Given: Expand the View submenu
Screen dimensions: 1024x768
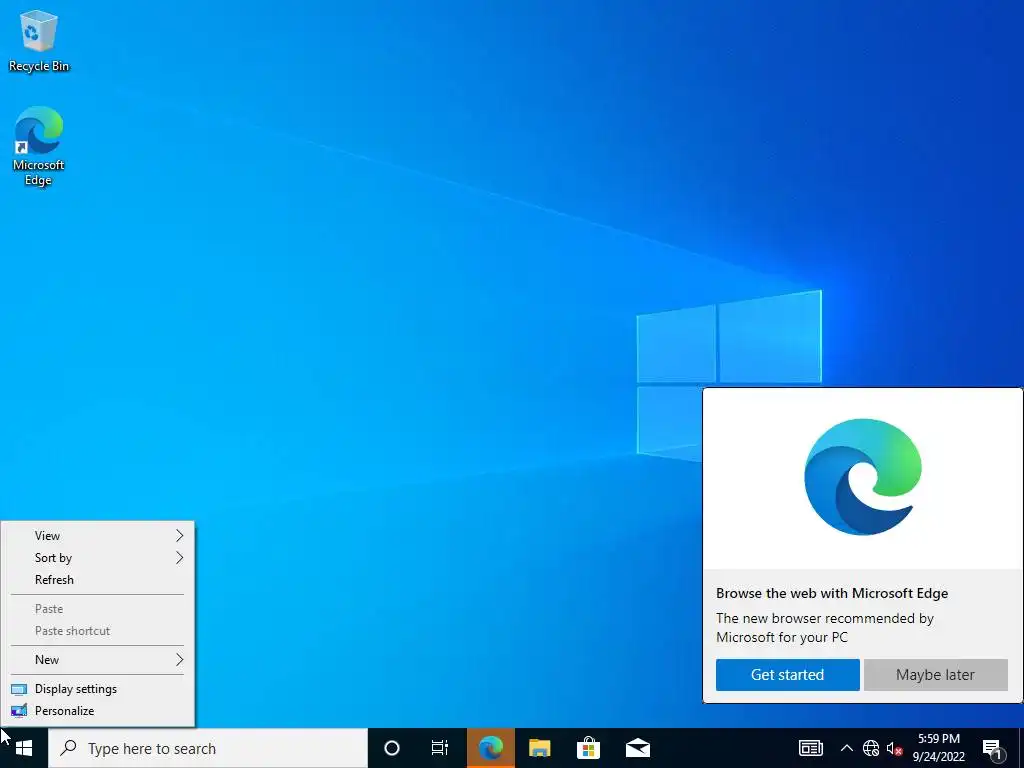Looking at the screenshot, I should 97,536.
